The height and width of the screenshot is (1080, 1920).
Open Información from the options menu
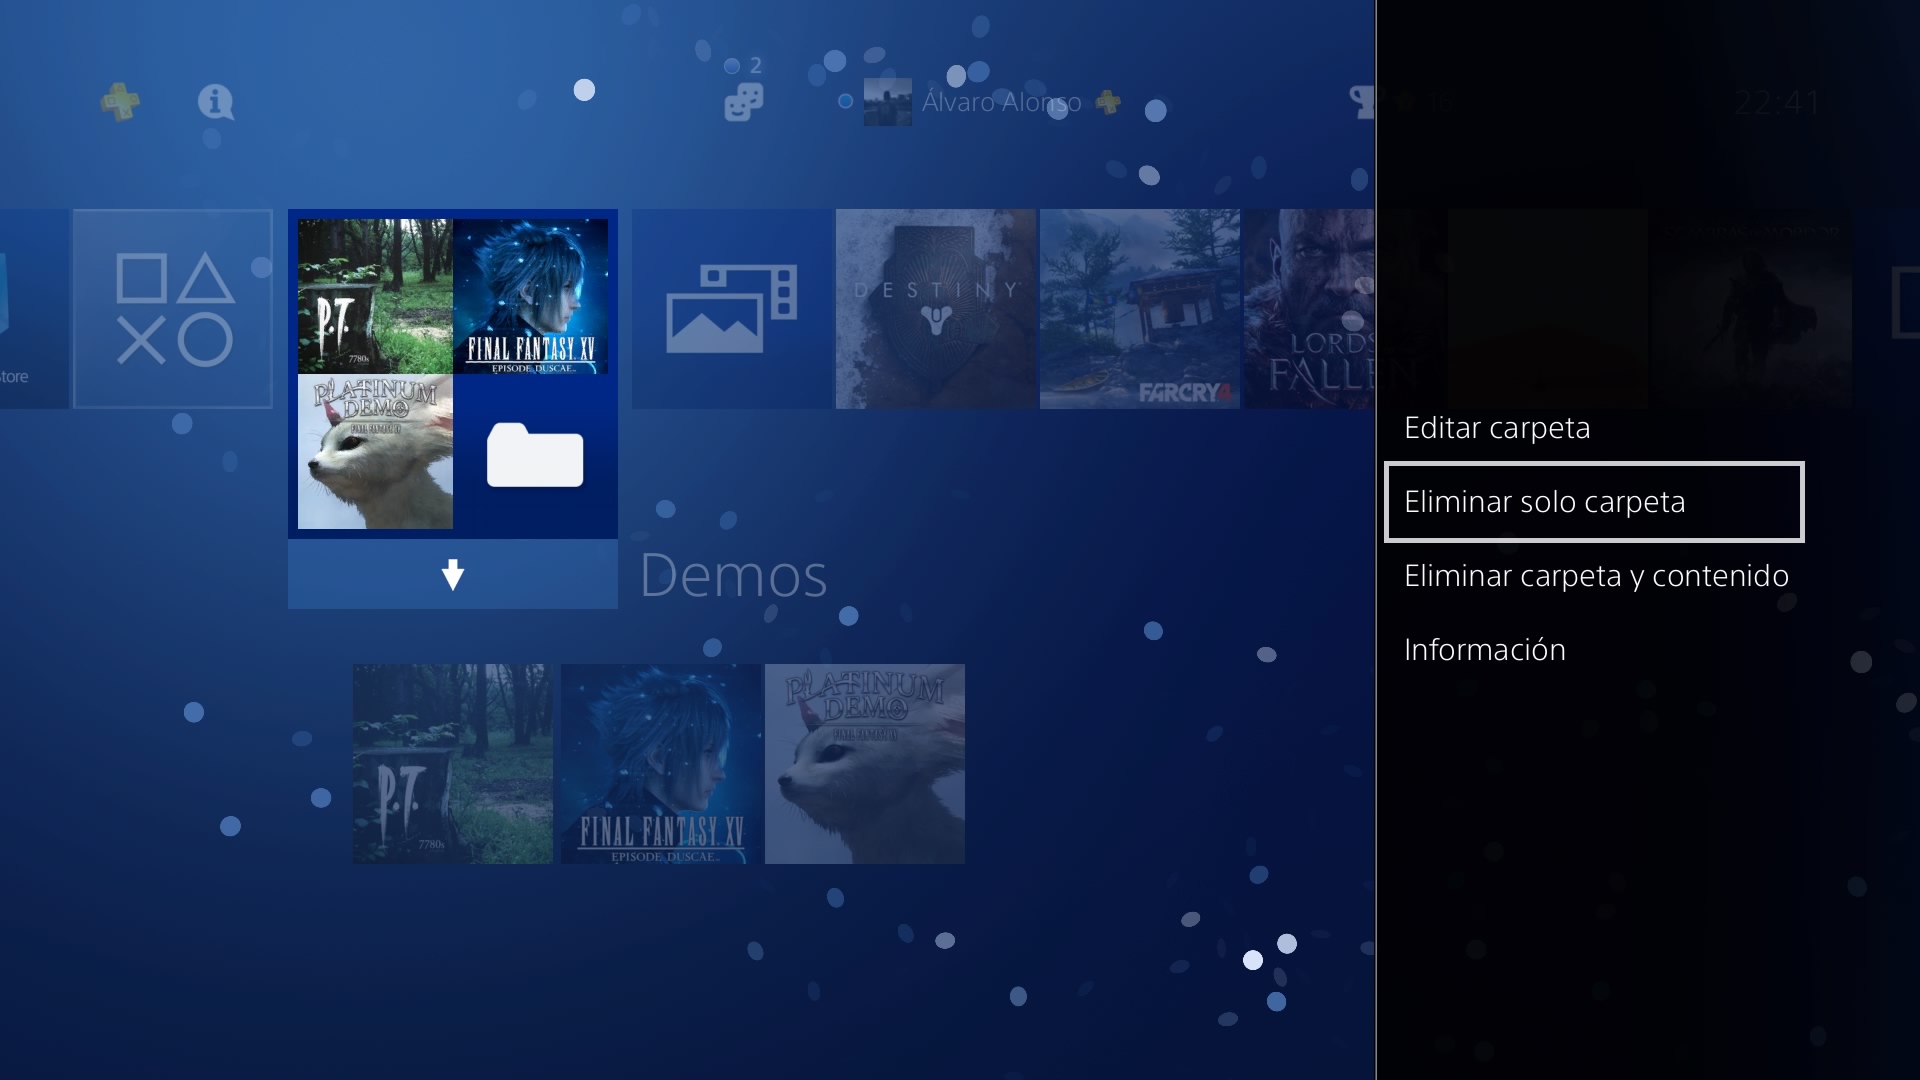(x=1484, y=650)
